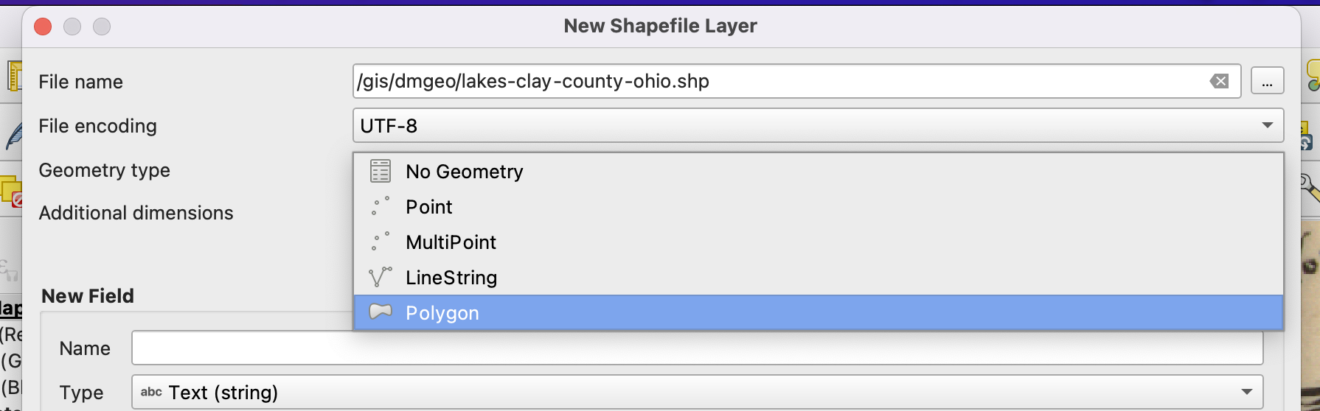Click the feather quill icon behind the dialog
The width and height of the screenshot is (1320, 411).
click(x=14, y=135)
